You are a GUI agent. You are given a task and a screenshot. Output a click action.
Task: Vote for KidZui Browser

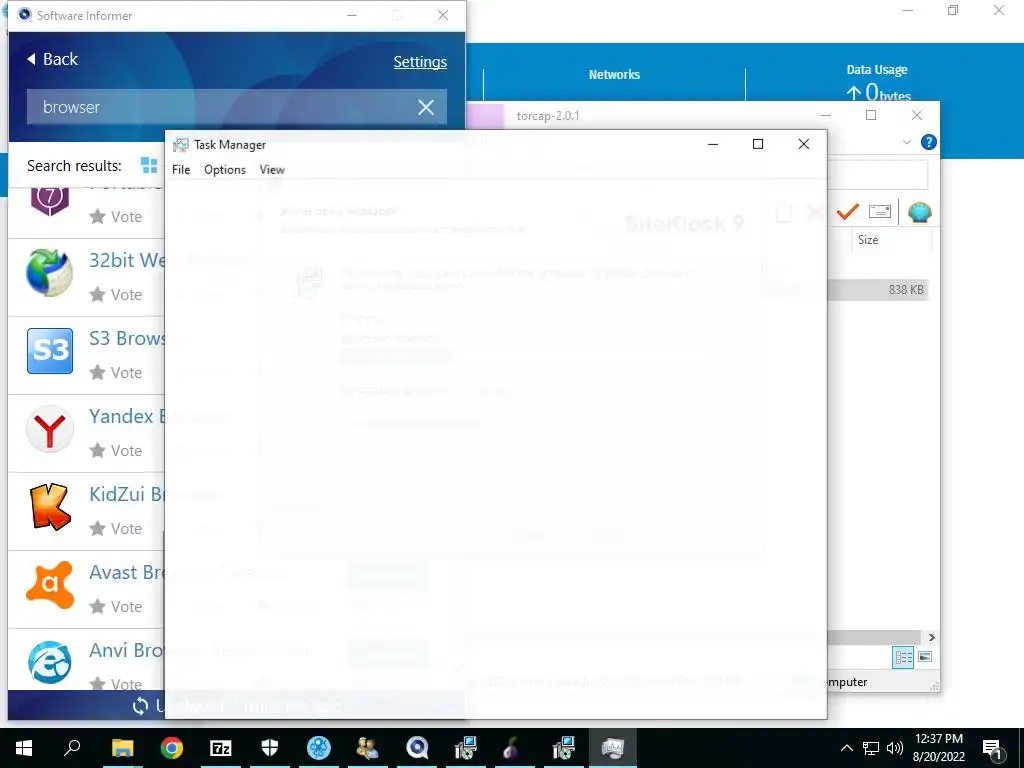tap(116, 528)
